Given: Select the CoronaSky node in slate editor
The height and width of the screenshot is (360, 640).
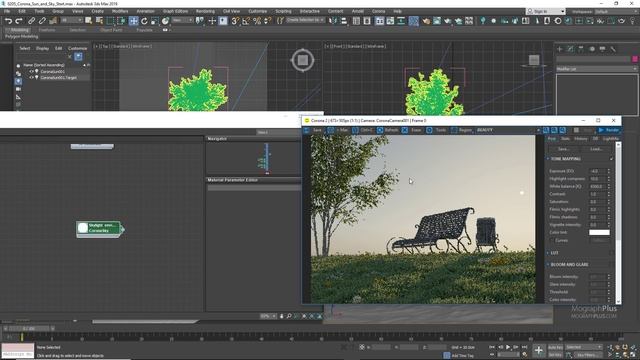Looking at the screenshot, I should coord(100,228).
